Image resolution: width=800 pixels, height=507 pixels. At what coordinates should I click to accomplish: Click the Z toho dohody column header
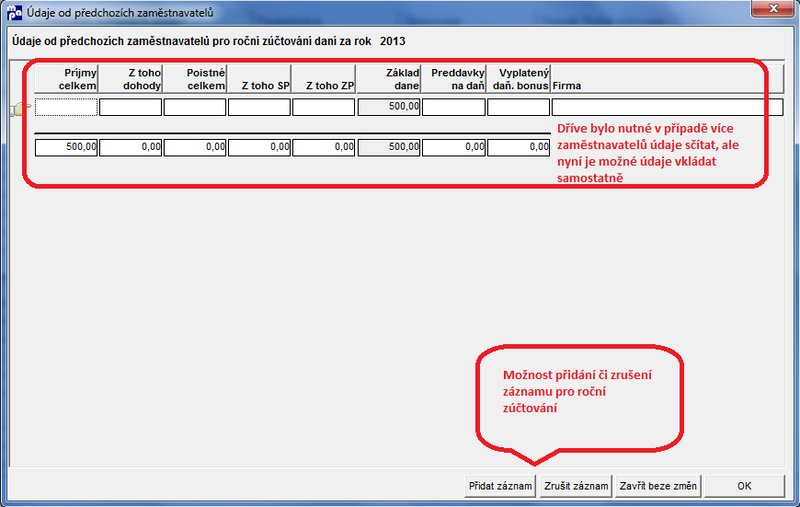131,79
